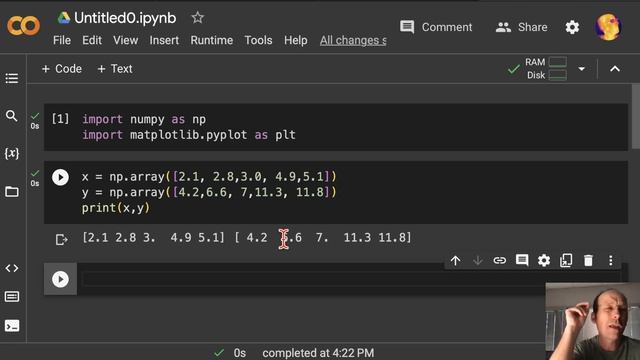Open the cell editor settings gear
Image resolution: width=640 pixels, height=360 pixels.
tap(544, 260)
